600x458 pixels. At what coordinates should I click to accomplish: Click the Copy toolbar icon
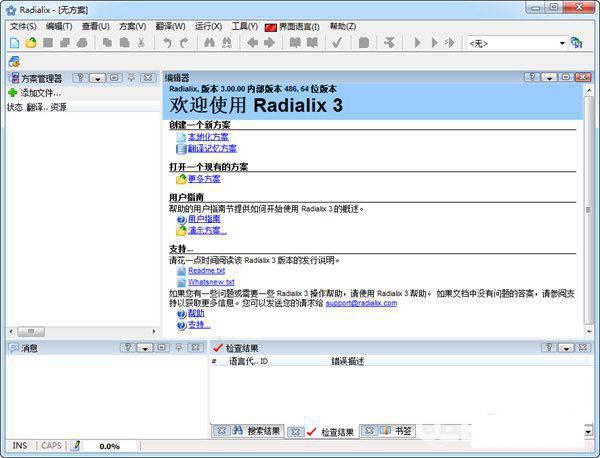coord(108,43)
